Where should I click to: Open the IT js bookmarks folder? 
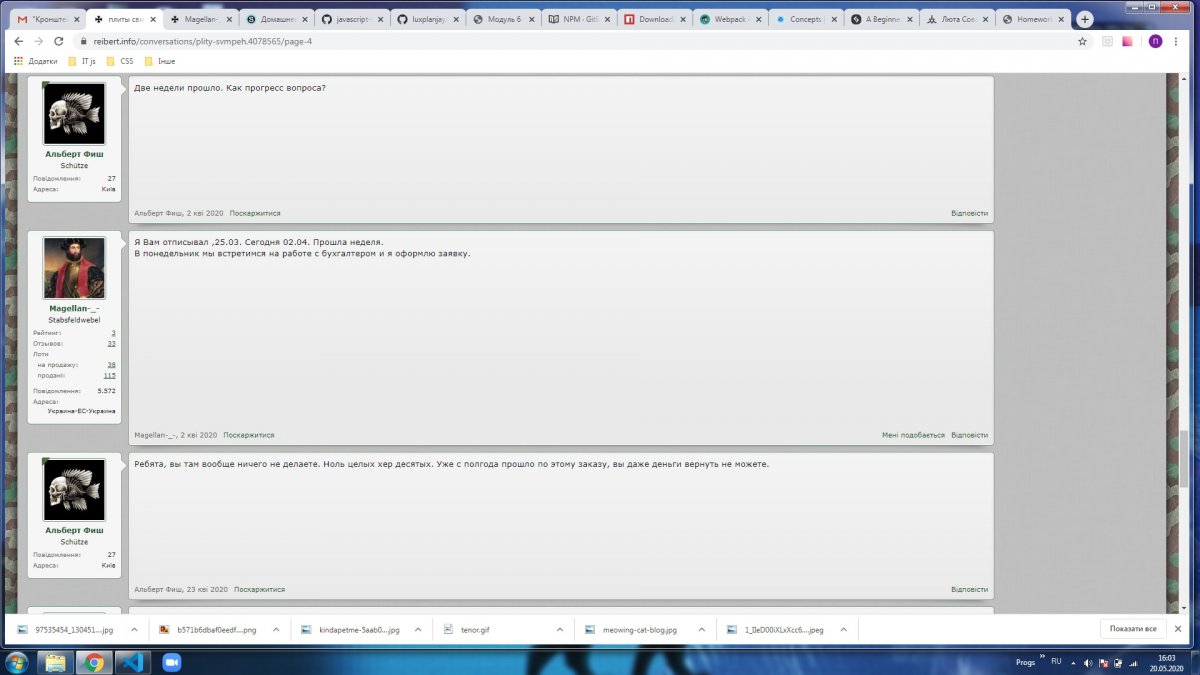81,61
